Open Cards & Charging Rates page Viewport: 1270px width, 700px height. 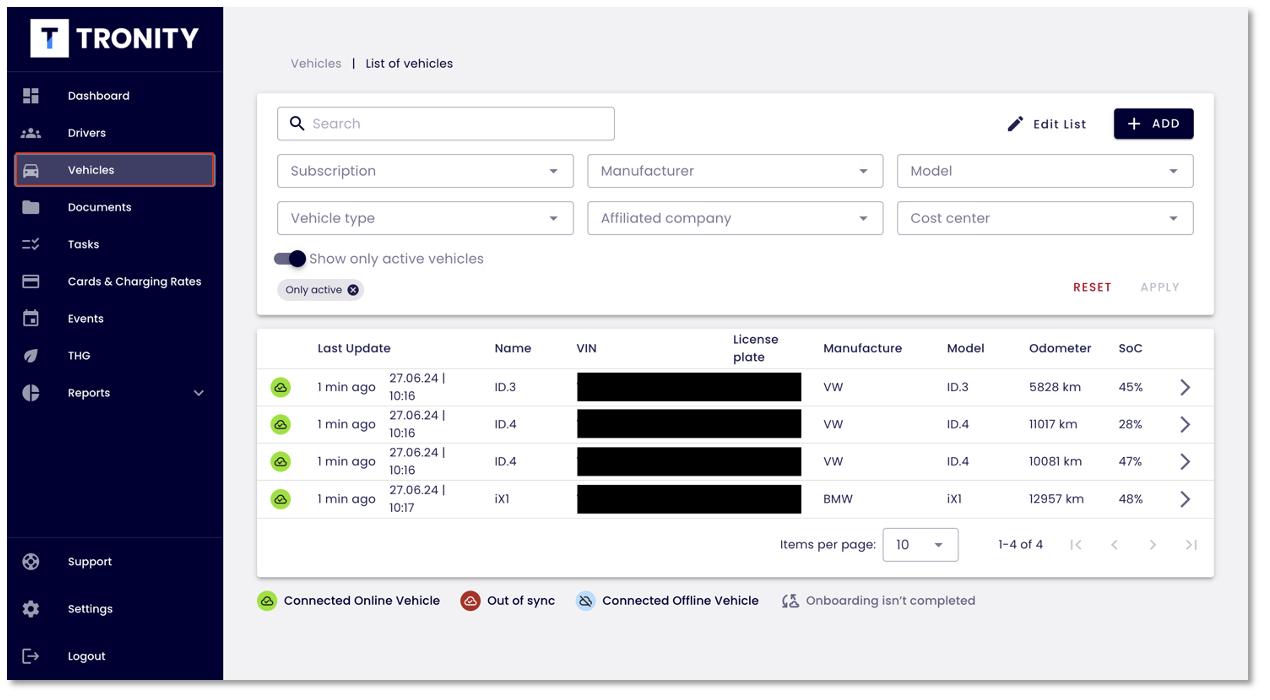coord(114,282)
